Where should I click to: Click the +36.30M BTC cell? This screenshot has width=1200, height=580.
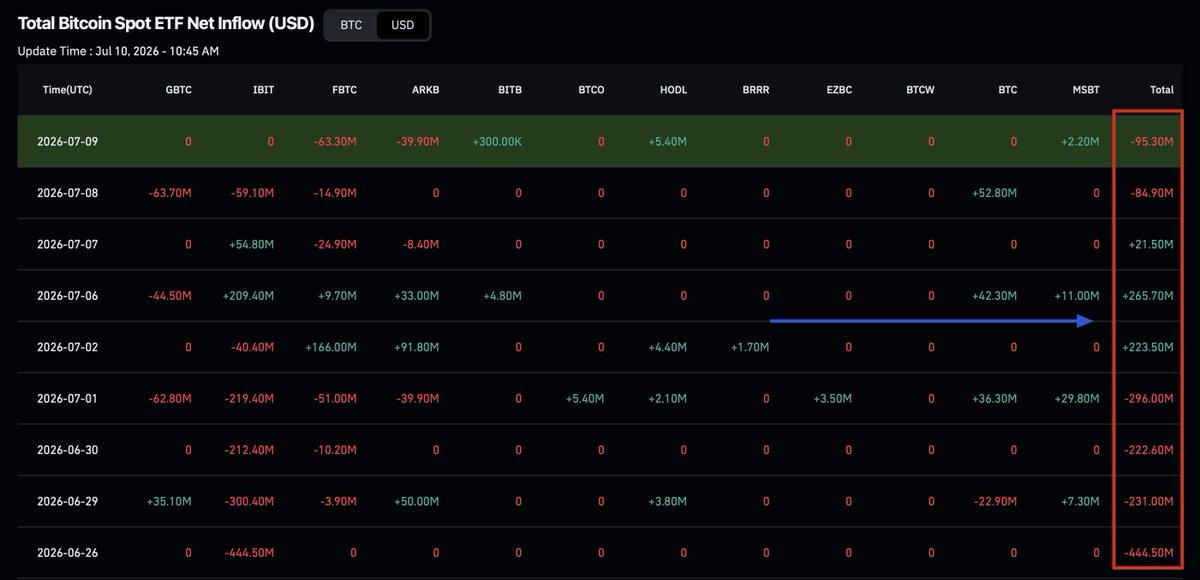pyautogui.click(x=994, y=399)
